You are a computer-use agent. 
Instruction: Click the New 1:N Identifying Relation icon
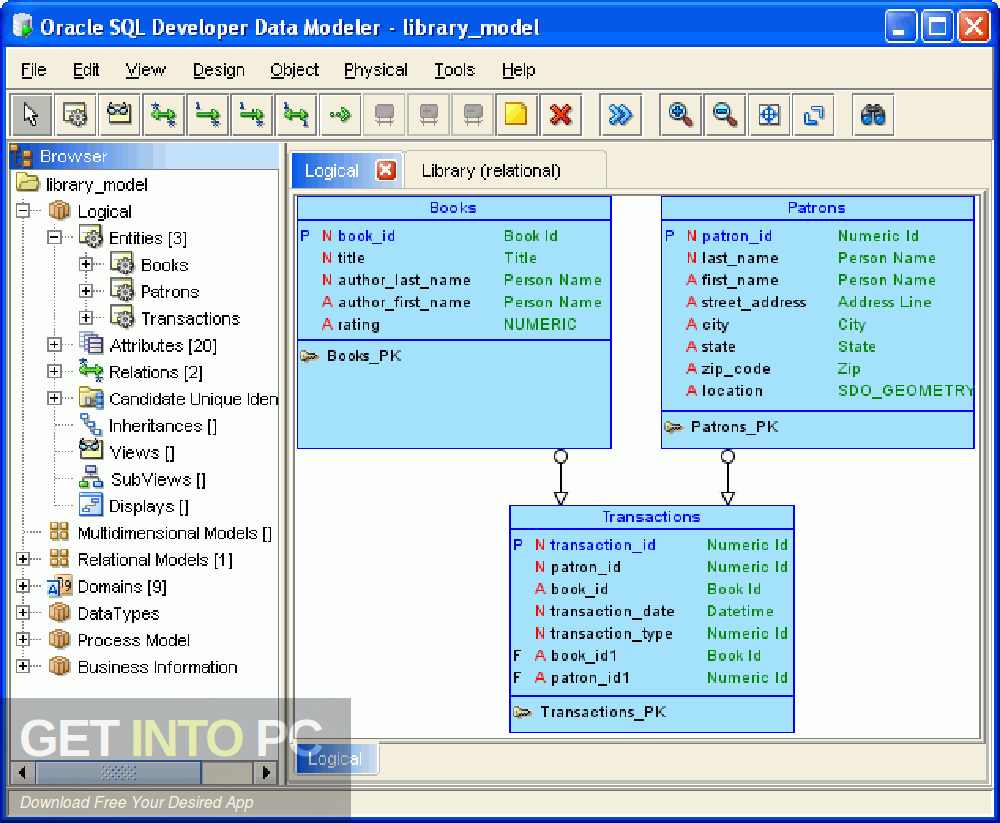tap(252, 115)
